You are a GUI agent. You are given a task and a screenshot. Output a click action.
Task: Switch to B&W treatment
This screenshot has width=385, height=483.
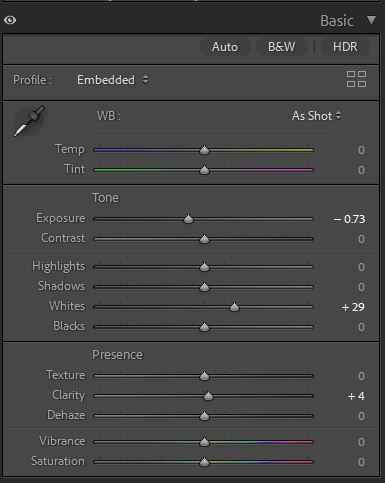(281, 47)
